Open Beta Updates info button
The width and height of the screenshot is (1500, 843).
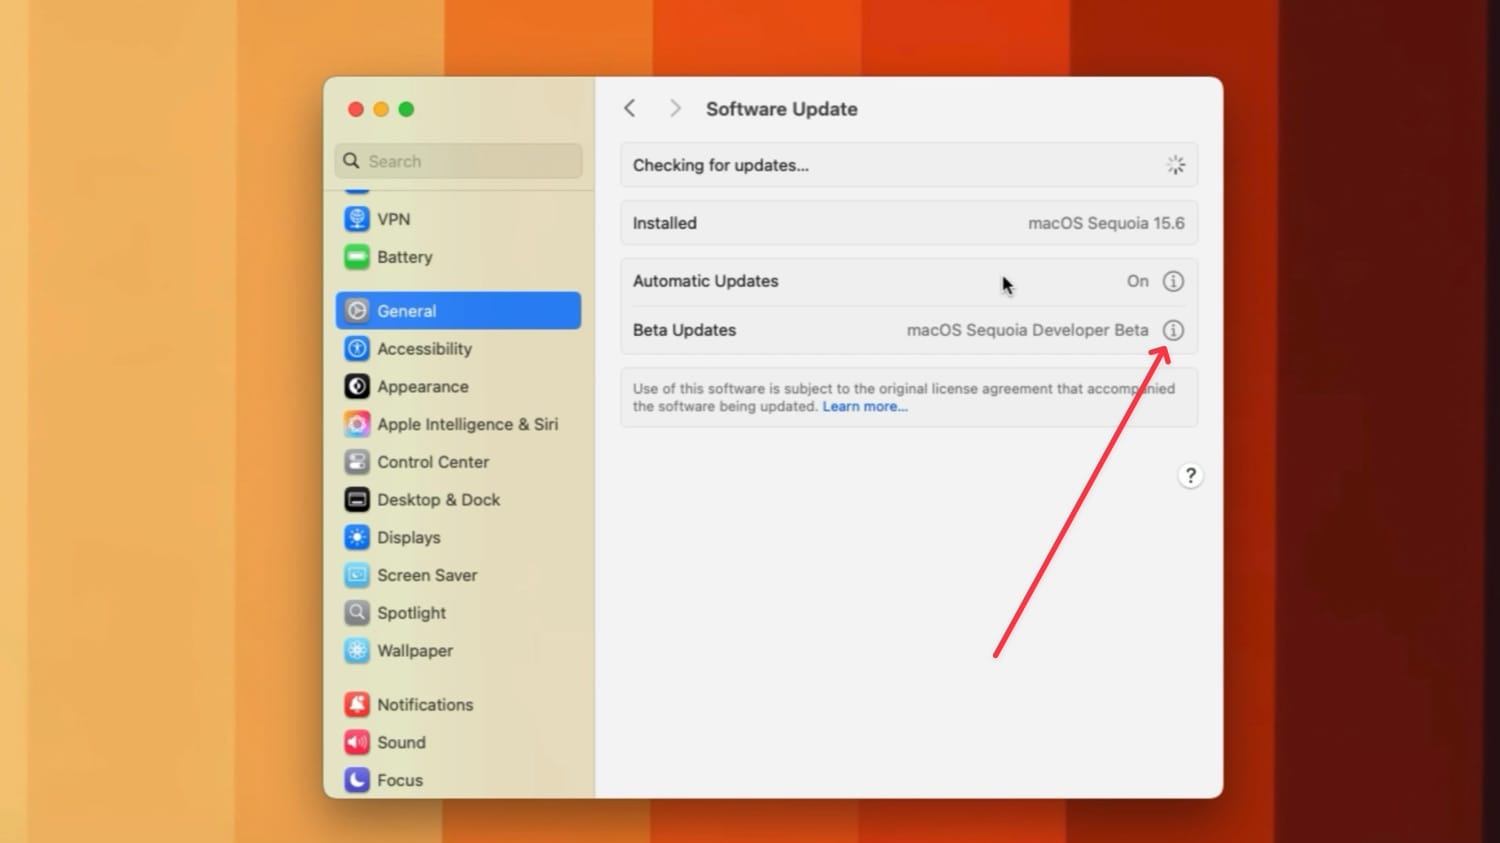(x=1173, y=330)
